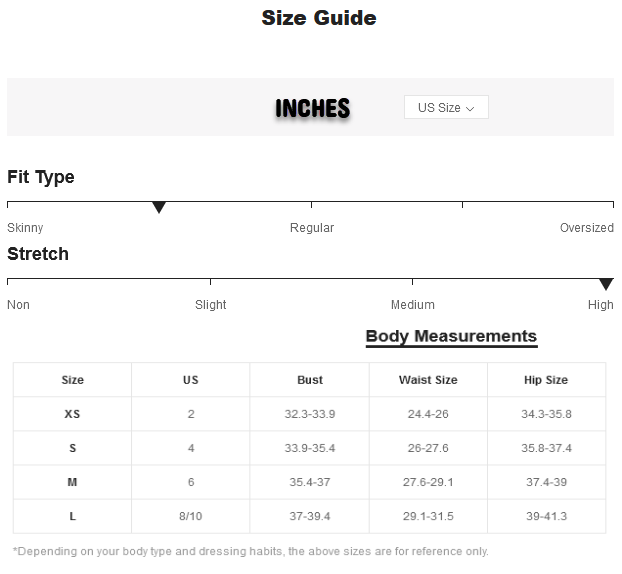Select the M size row label
This screenshot has height=574, width=622.
click(x=72, y=482)
